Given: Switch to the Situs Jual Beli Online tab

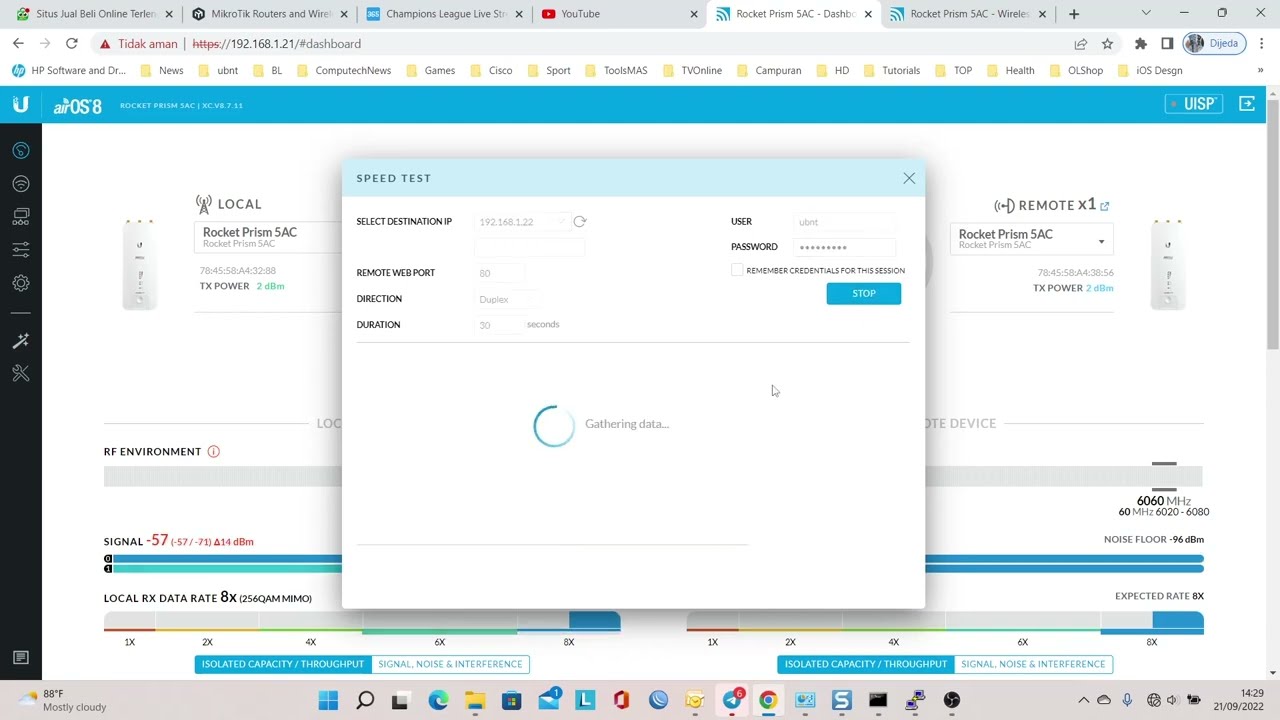Looking at the screenshot, I should pos(94,14).
